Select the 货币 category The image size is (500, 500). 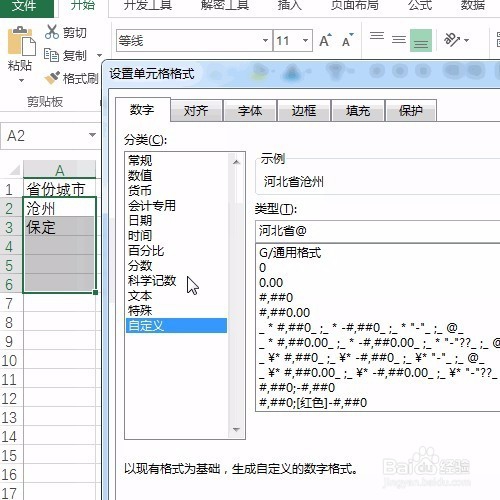pos(177,190)
